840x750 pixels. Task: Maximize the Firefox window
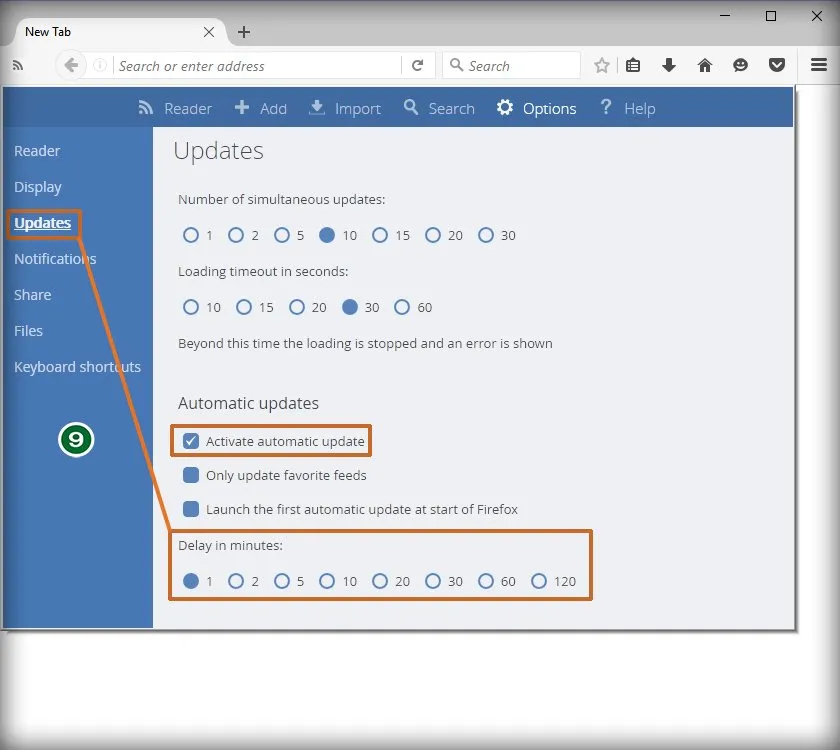pyautogui.click(x=770, y=16)
